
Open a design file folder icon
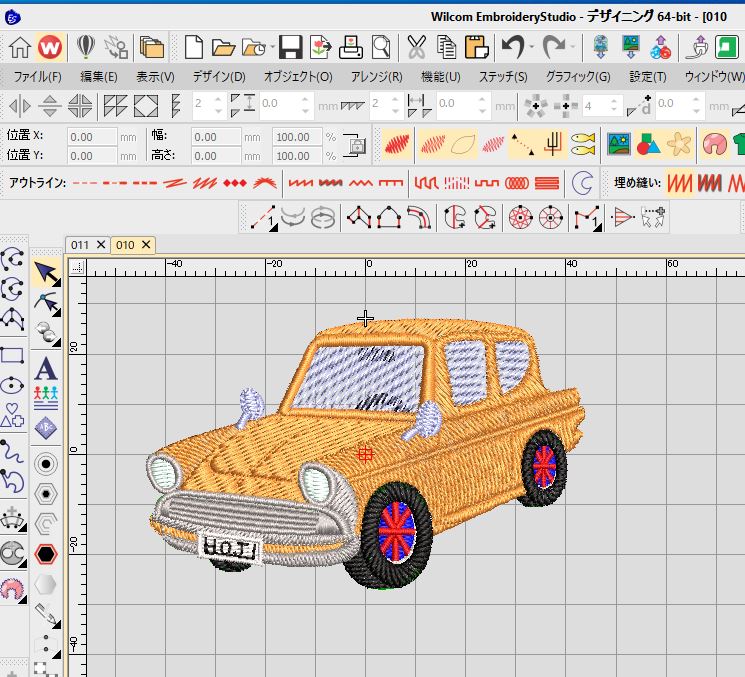223,47
